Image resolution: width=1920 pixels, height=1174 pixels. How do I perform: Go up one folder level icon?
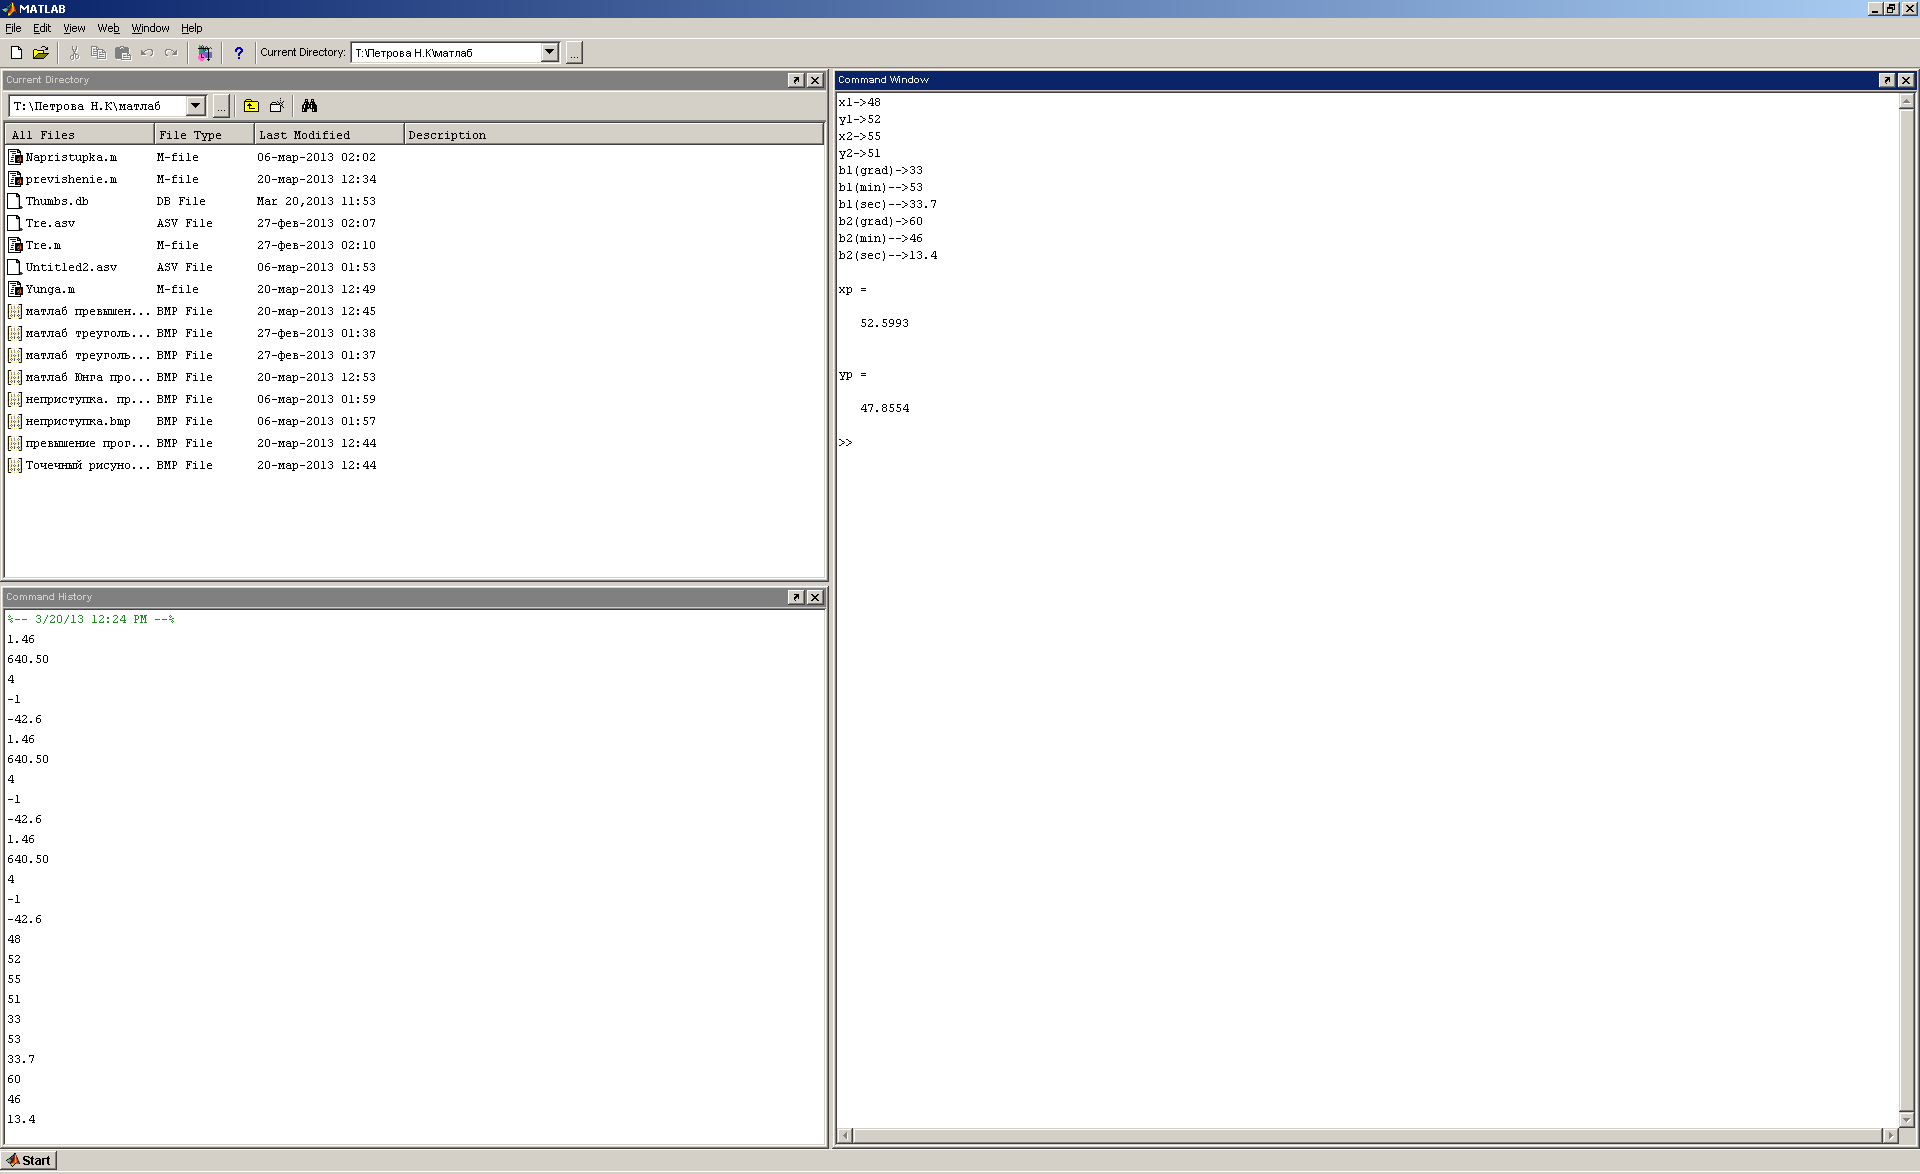251,106
